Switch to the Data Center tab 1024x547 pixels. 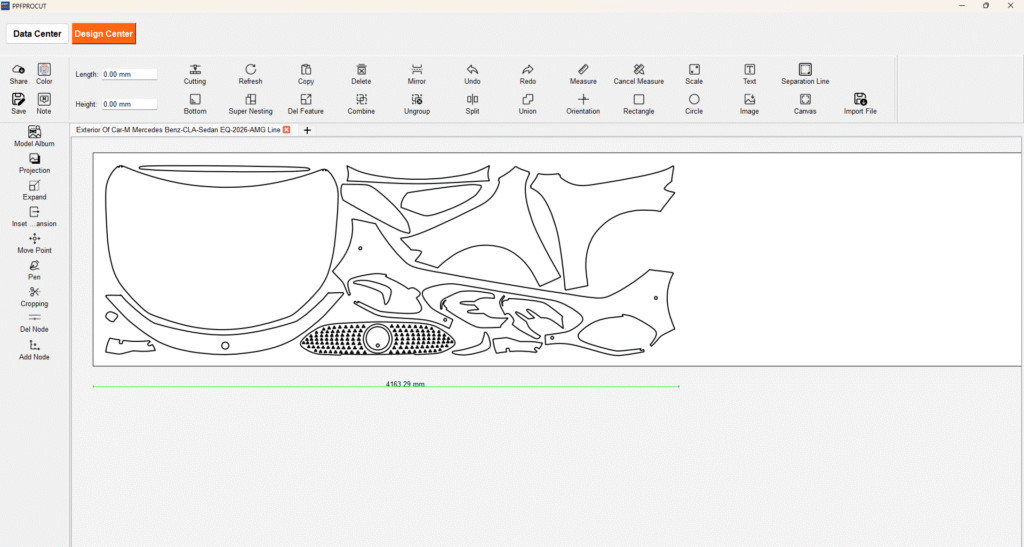click(x=37, y=34)
